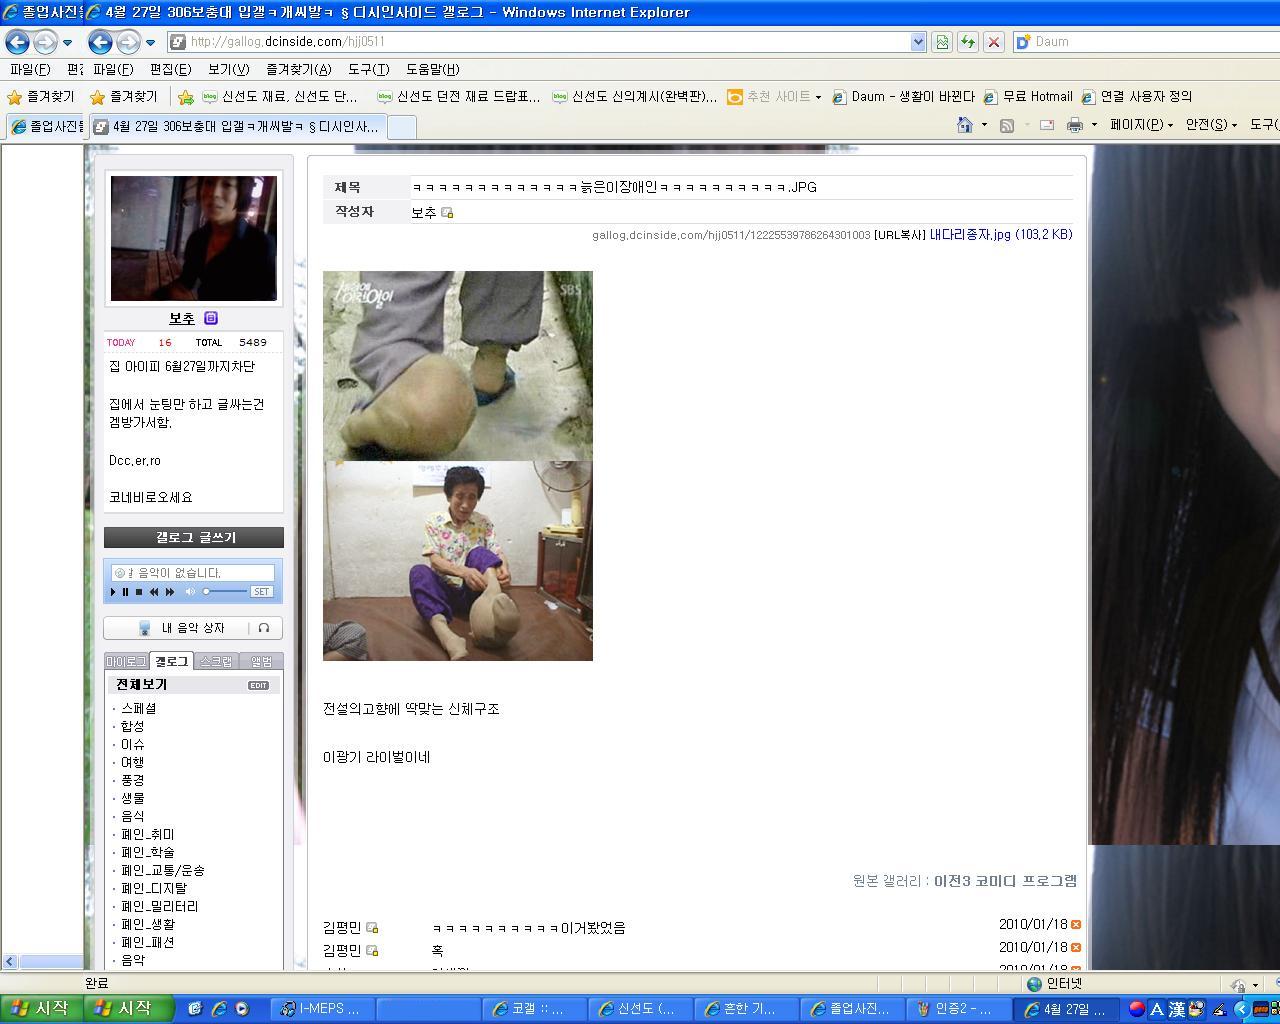Open the 무료 Hotmail favorites link
The image size is (1280, 1024).
click(x=1027, y=97)
